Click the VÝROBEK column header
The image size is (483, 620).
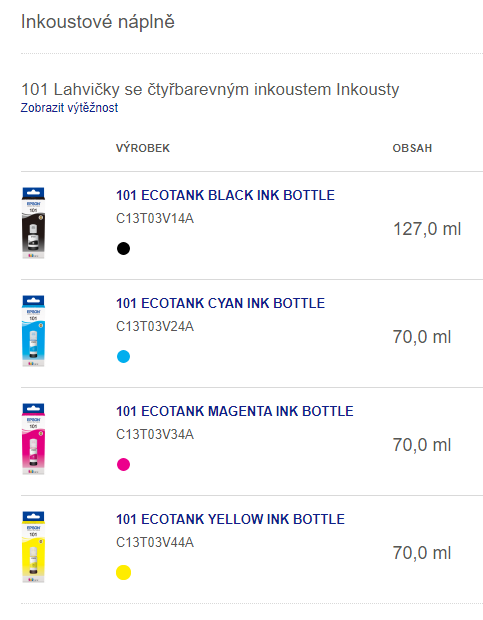pyautogui.click(x=143, y=148)
